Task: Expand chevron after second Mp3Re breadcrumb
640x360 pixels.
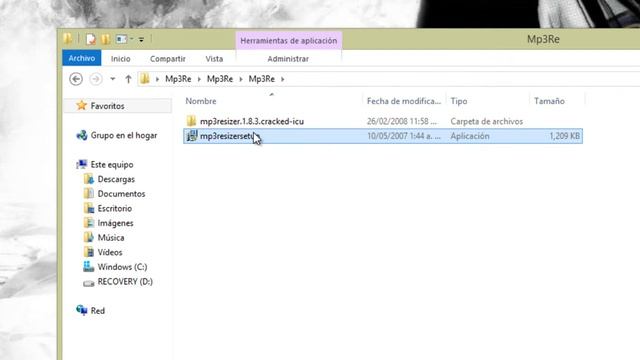Action: click(241, 79)
